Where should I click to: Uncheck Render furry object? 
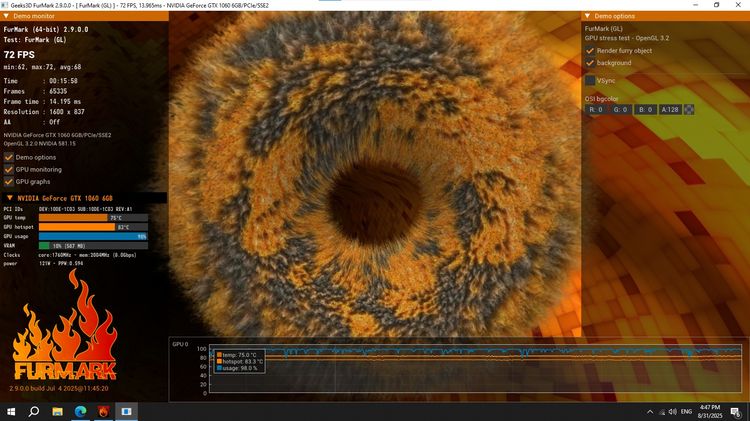(590, 49)
